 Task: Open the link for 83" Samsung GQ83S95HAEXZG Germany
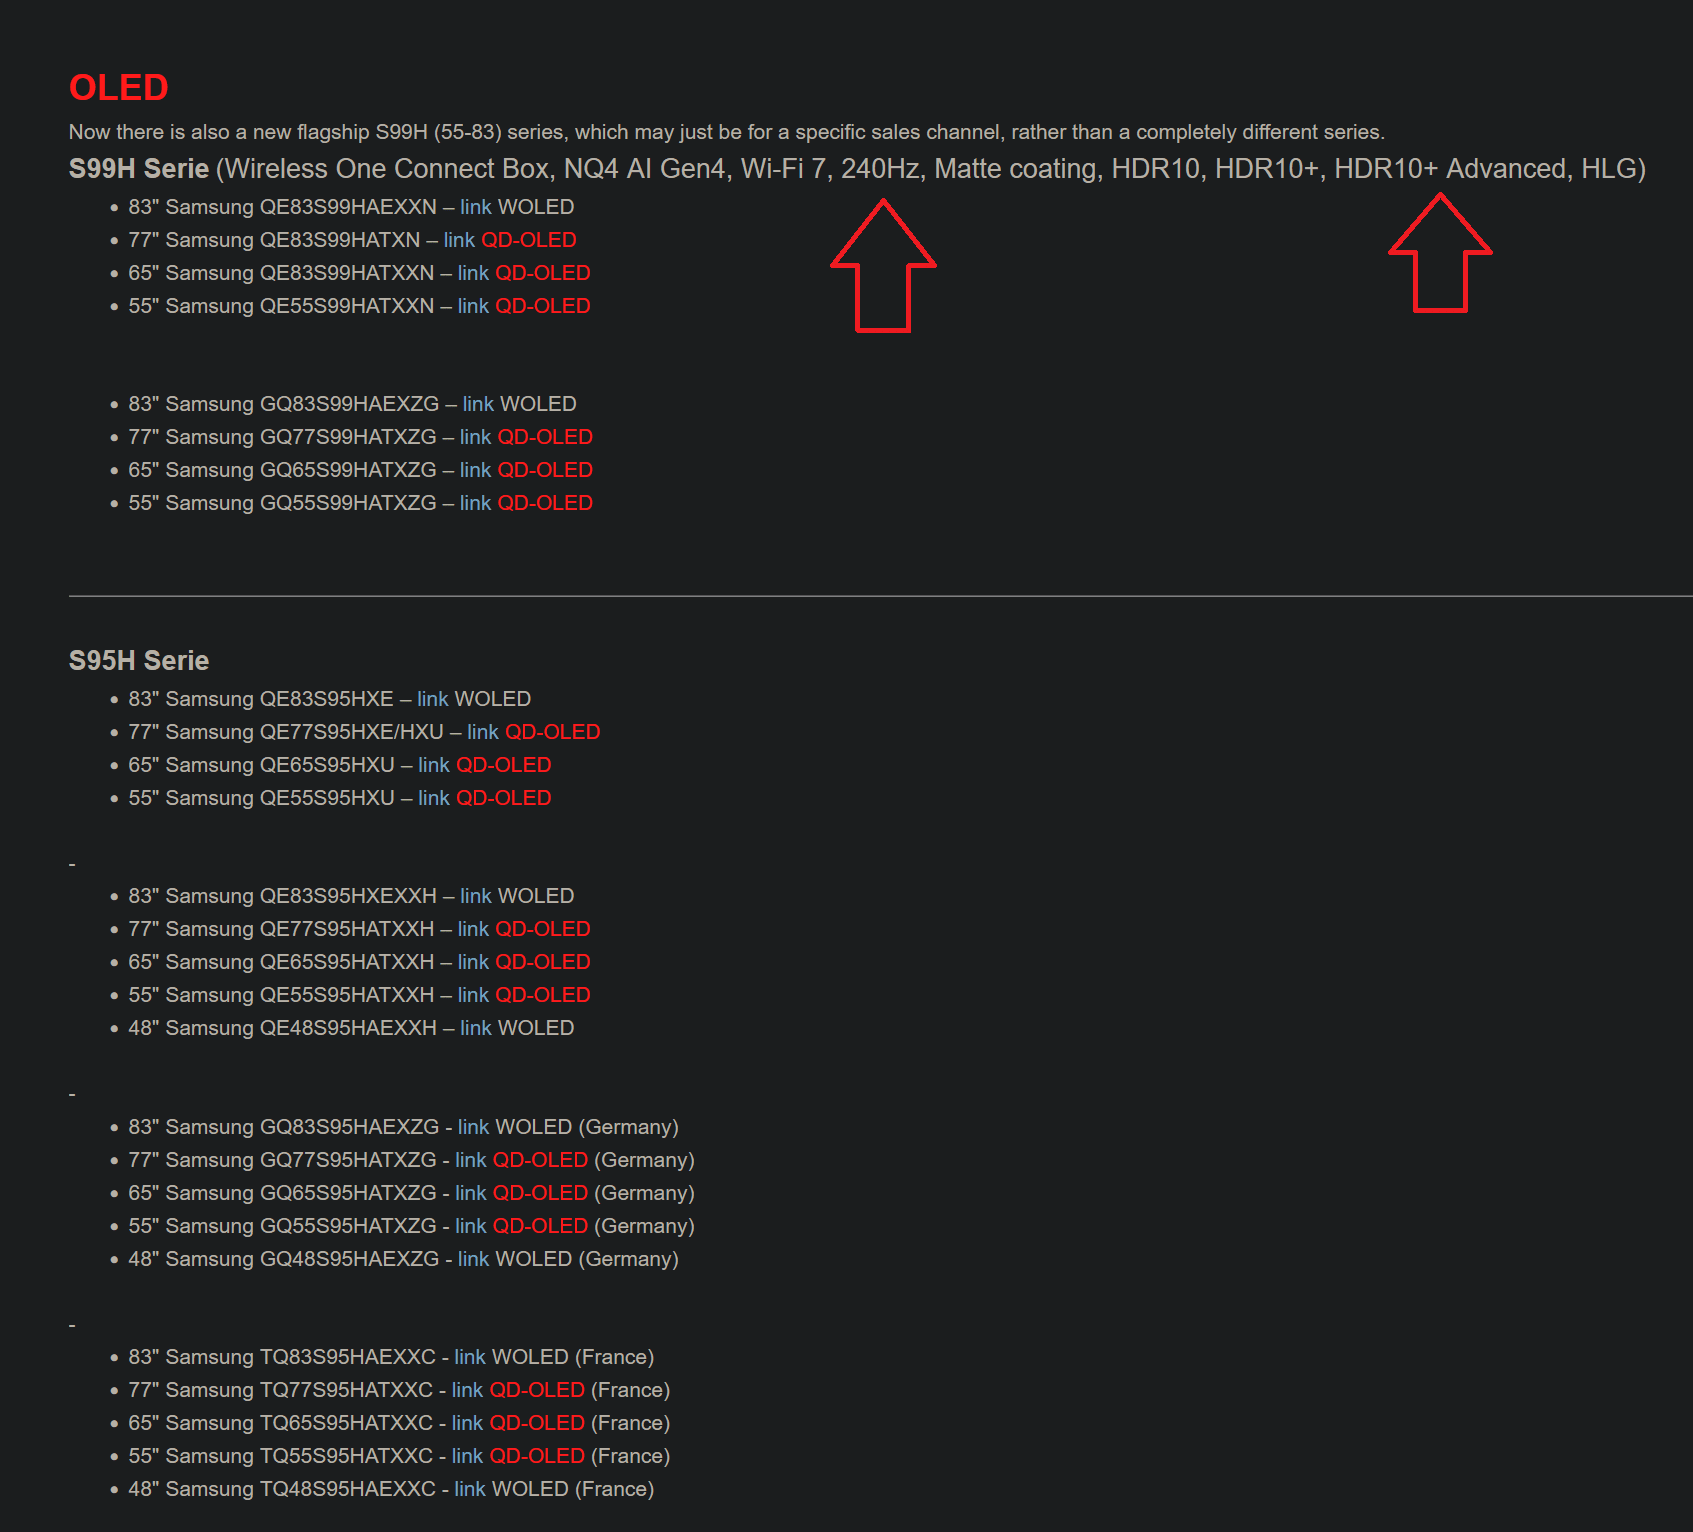coord(470,1127)
